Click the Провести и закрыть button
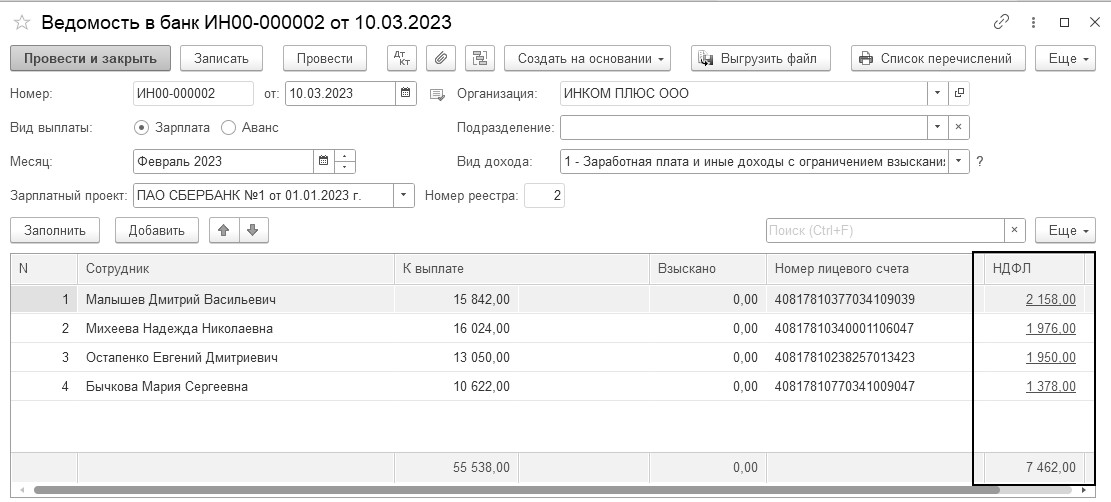Viewport: 1111px width, 502px height. (91, 58)
